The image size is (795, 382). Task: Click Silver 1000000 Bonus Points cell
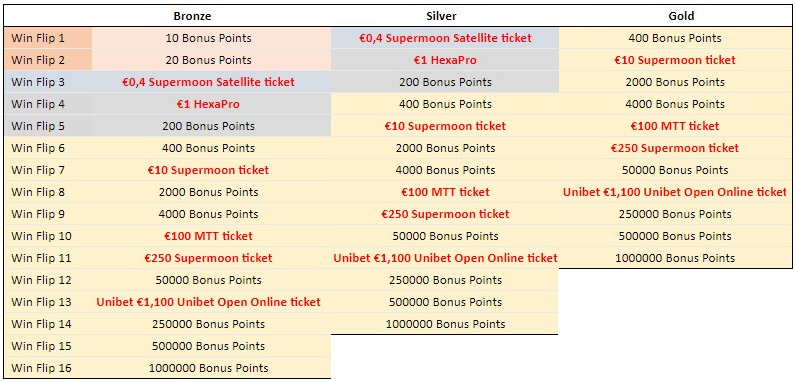click(445, 324)
